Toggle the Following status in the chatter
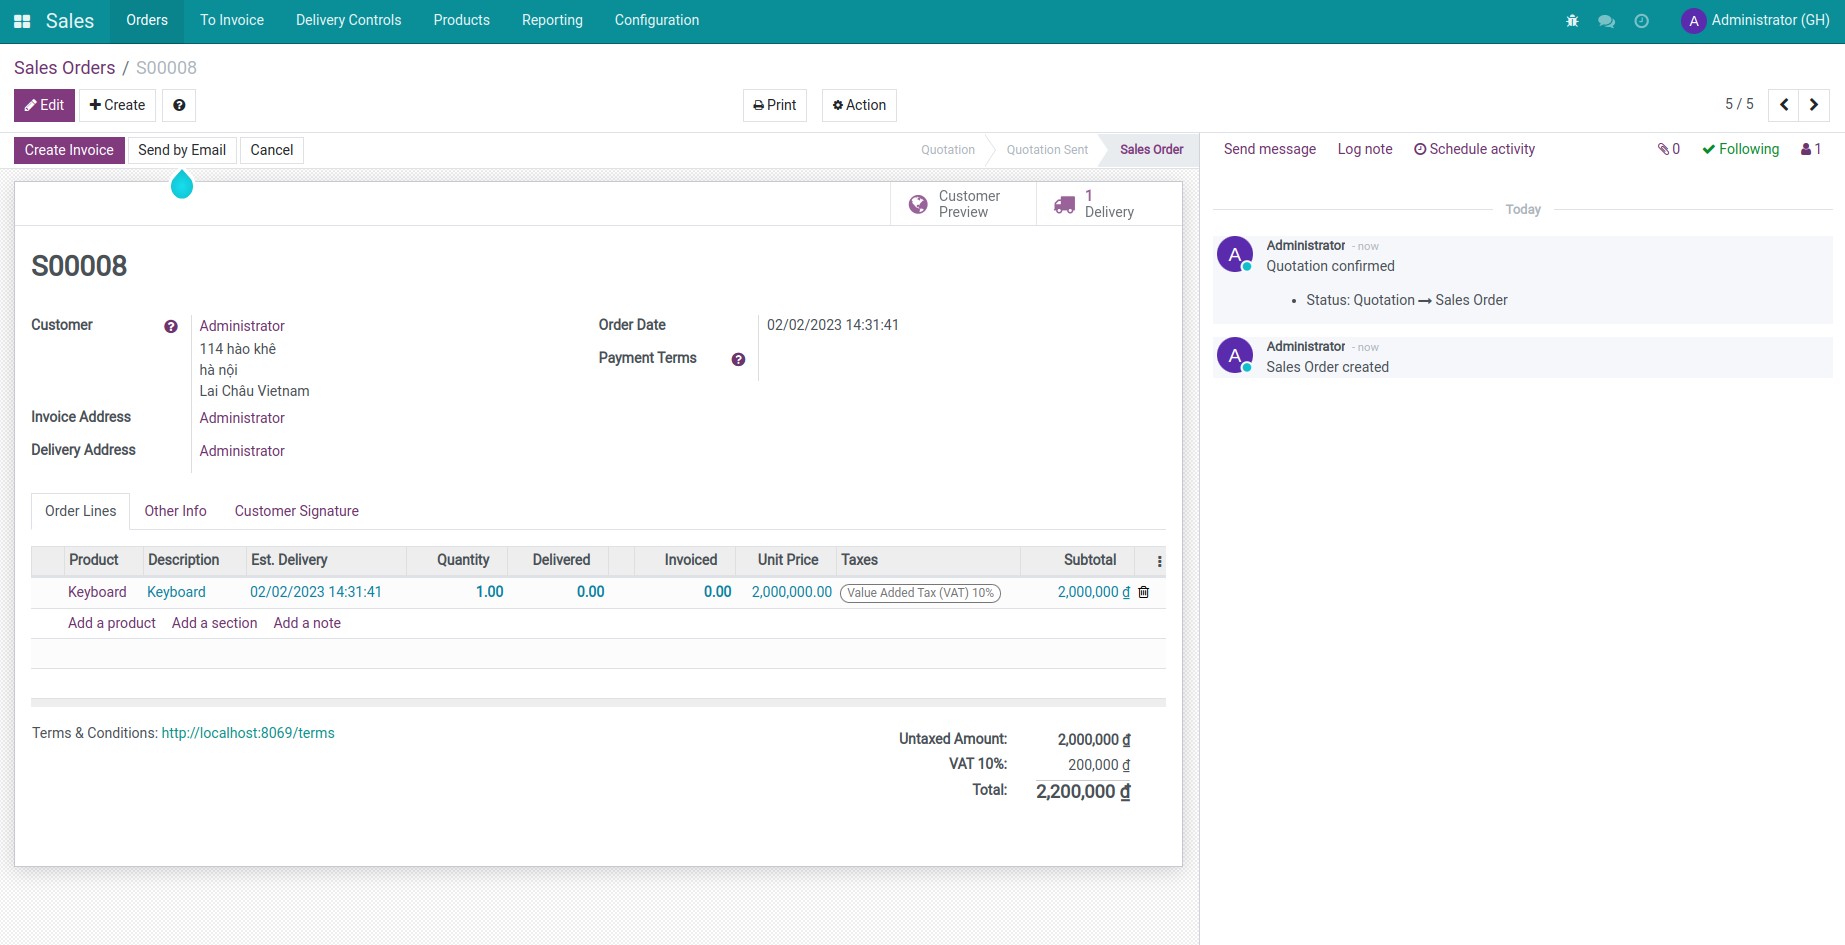1845x945 pixels. click(x=1740, y=149)
